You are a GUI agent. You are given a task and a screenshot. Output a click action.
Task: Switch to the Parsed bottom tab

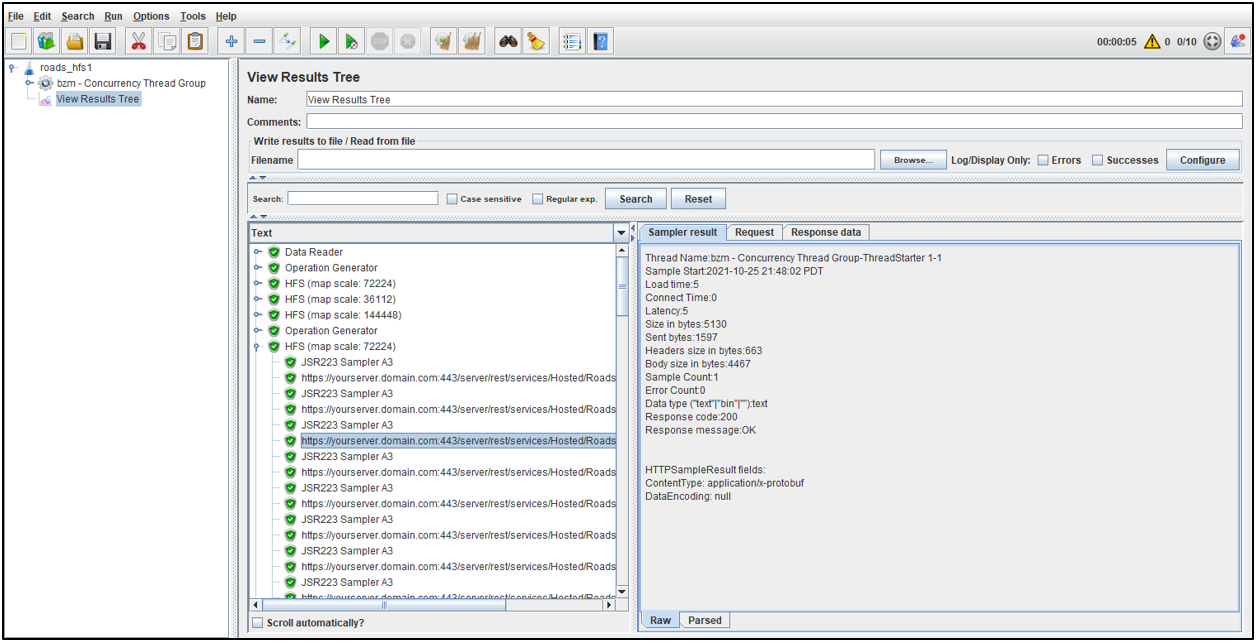click(x=704, y=620)
